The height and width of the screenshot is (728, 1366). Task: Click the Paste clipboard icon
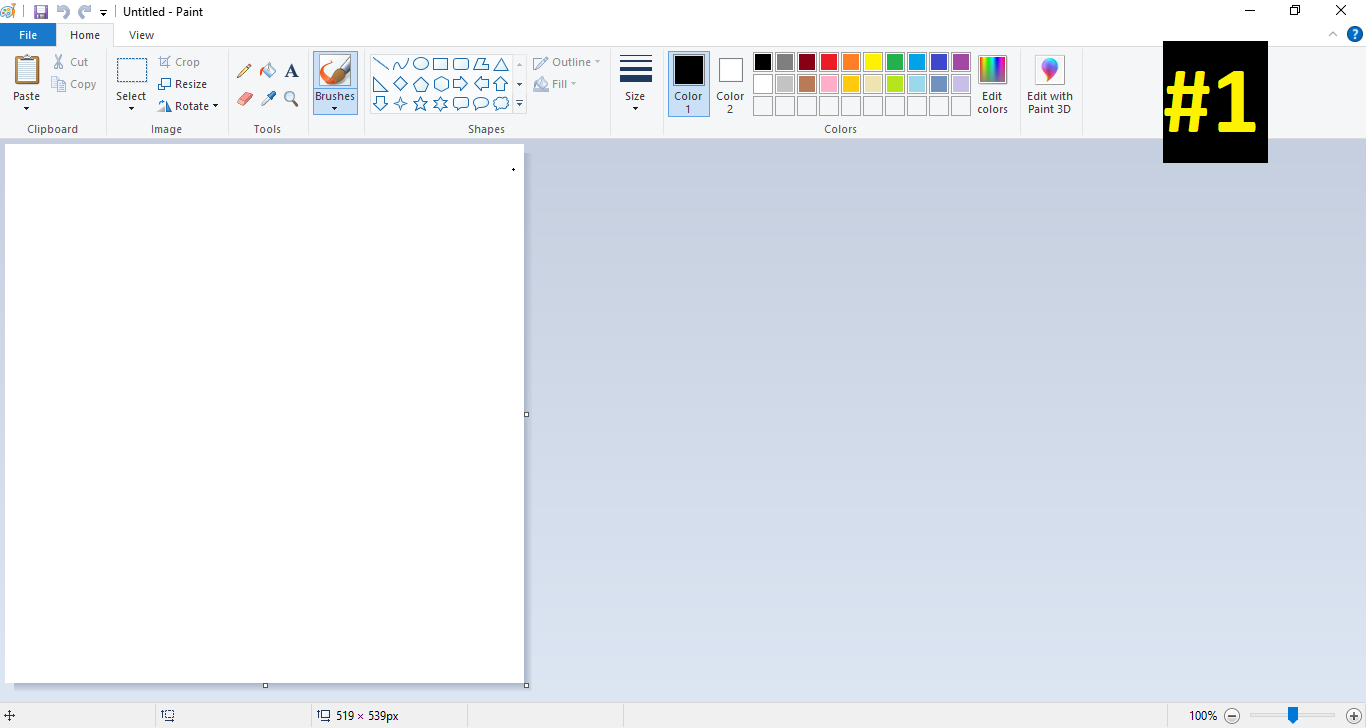(27, 70)
